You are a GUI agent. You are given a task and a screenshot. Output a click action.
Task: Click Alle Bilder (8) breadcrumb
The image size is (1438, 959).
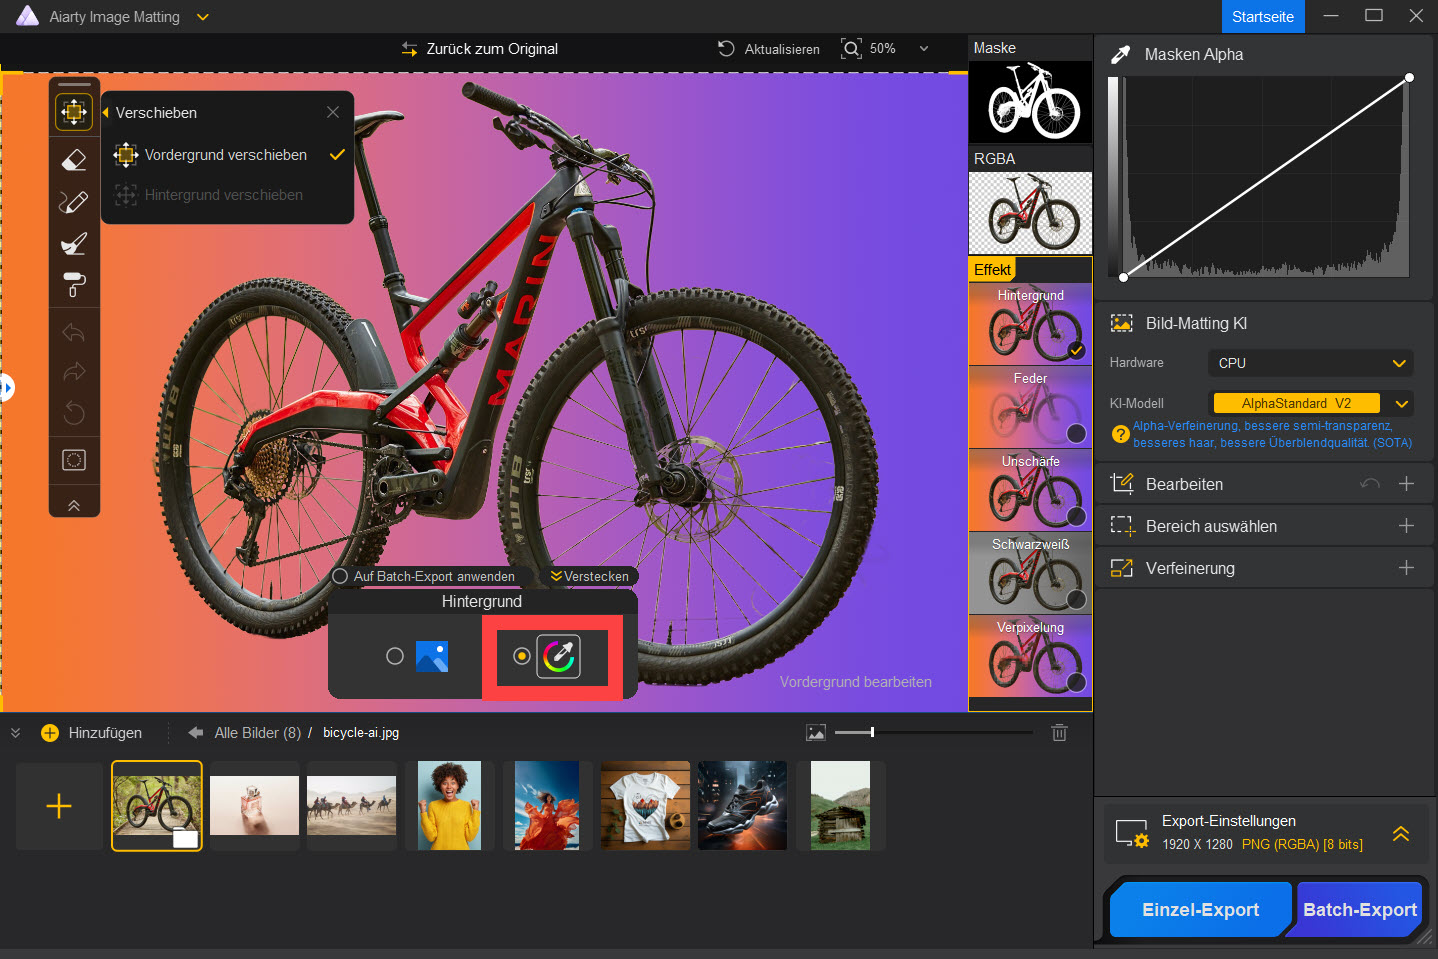point(257,733)
